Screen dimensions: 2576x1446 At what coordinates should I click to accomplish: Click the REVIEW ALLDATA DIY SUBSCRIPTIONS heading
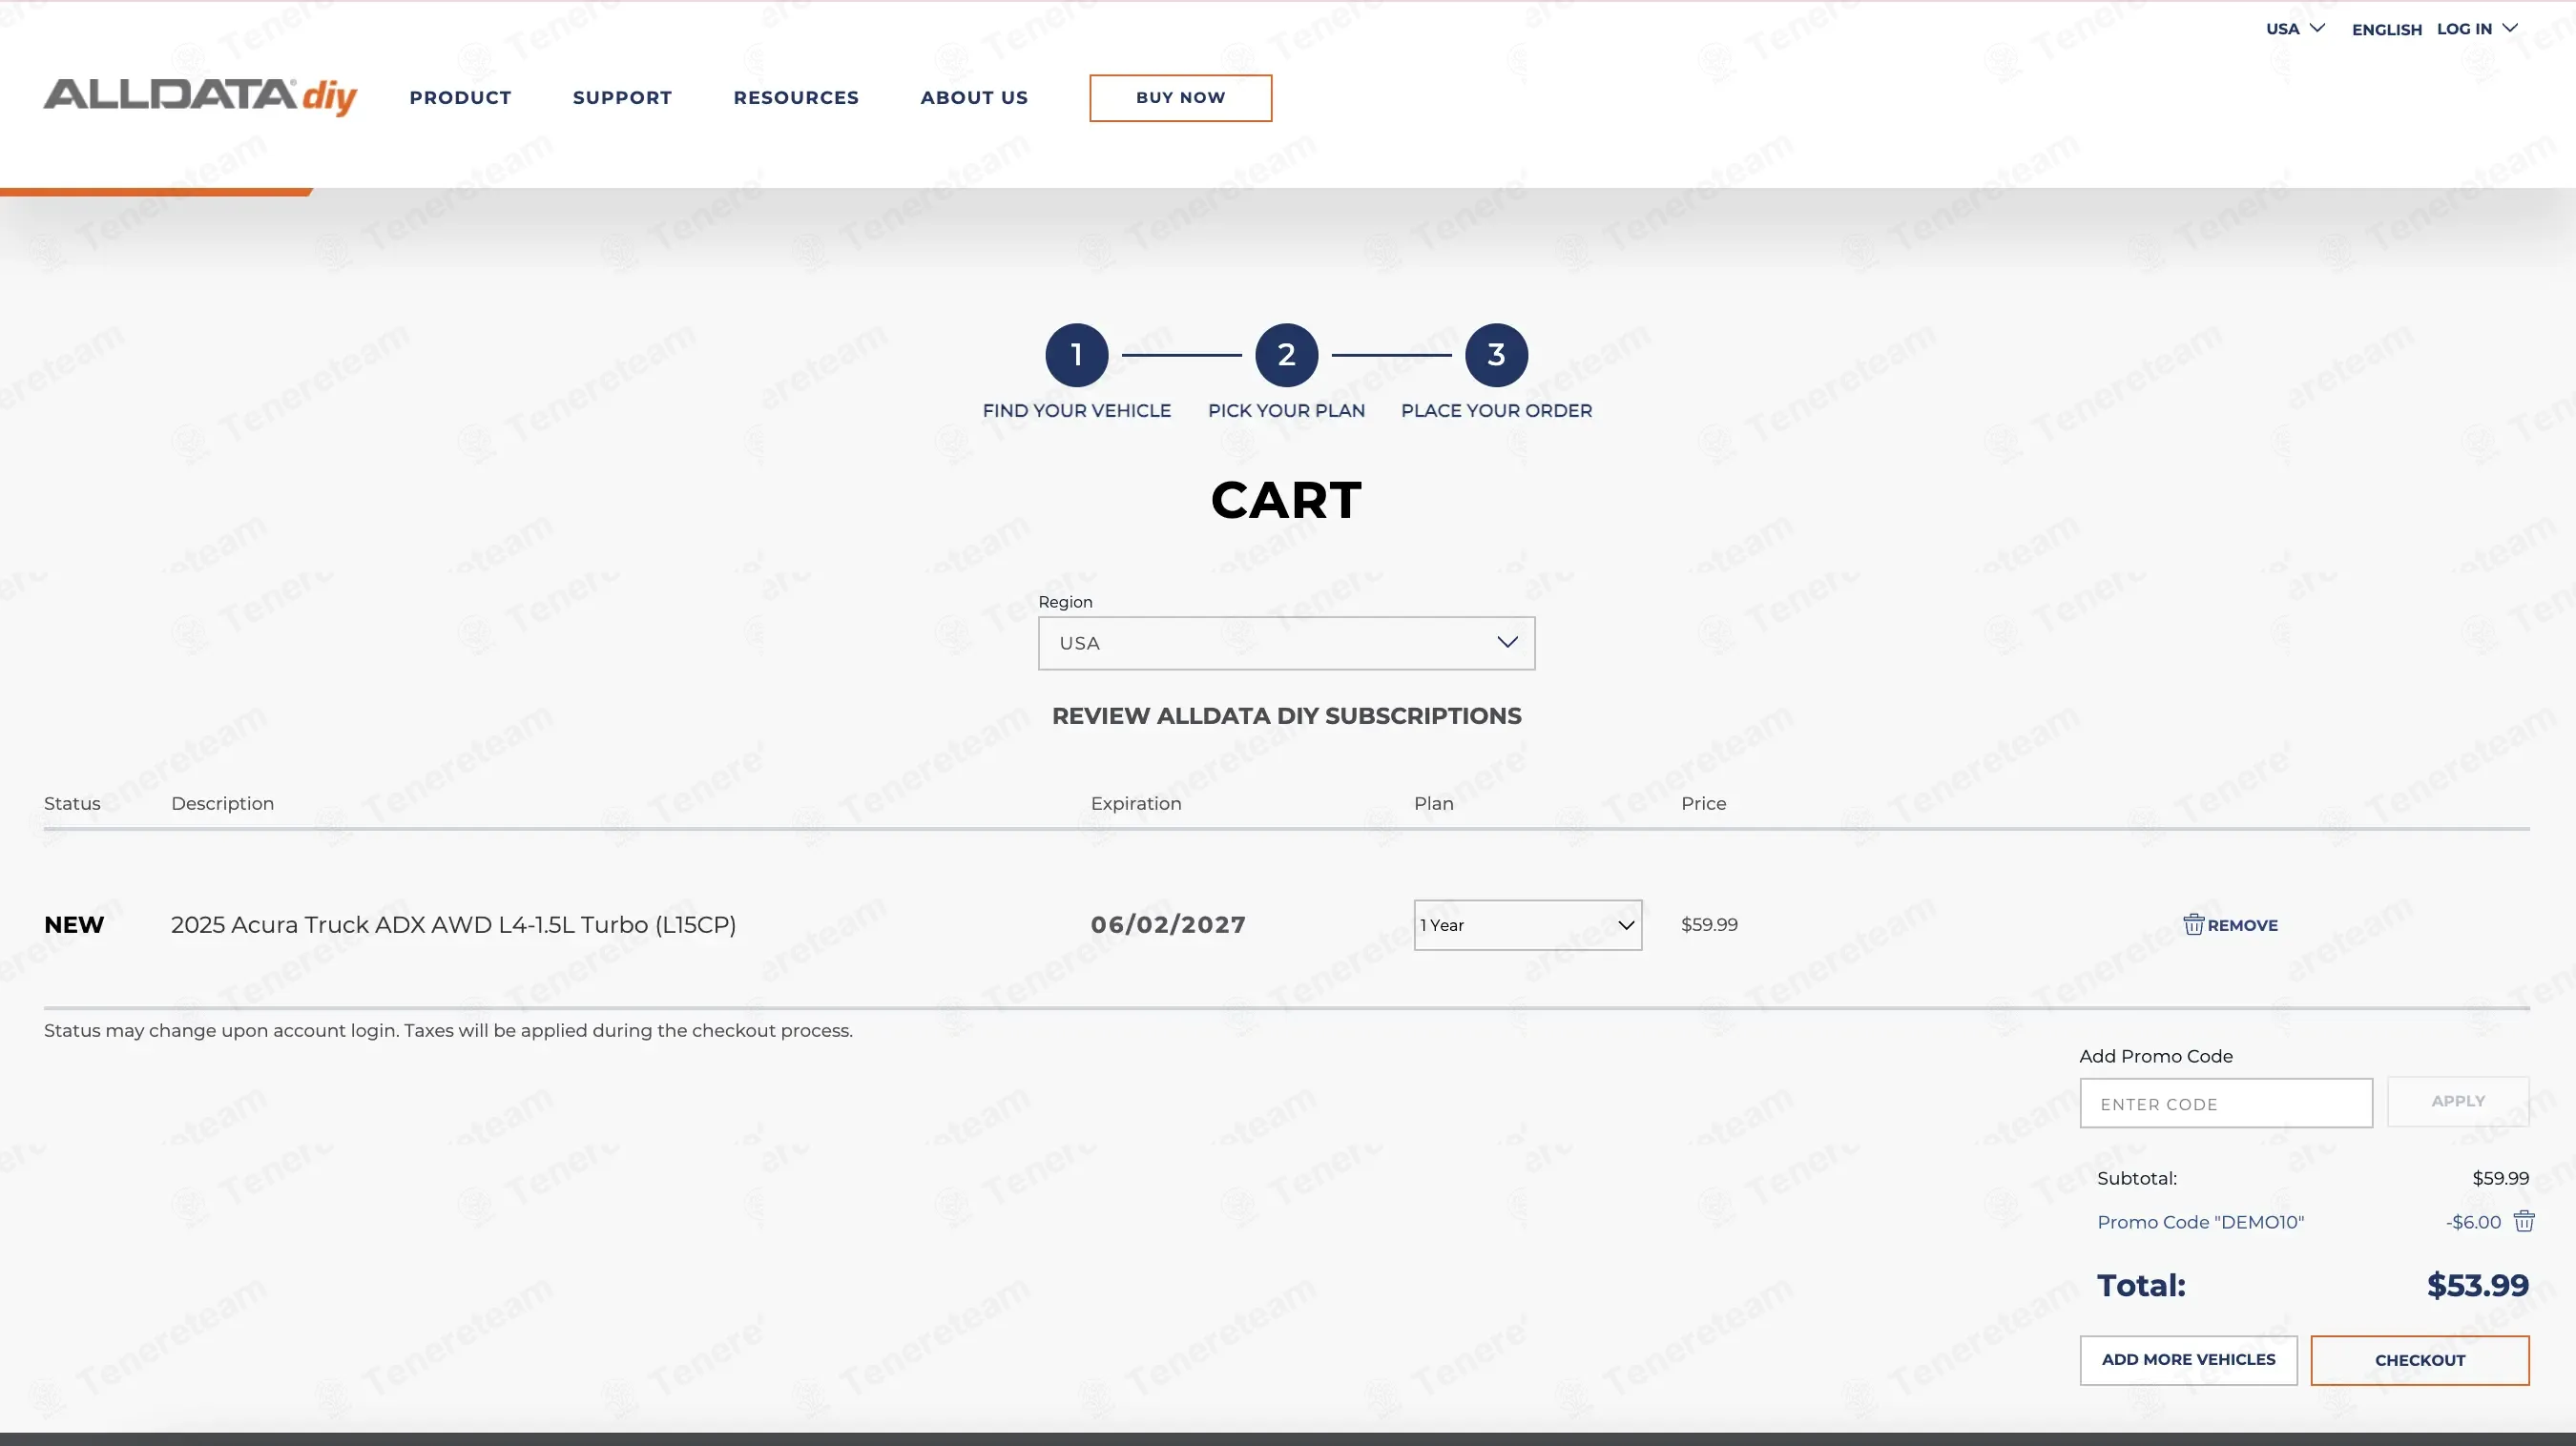tap(1286, 716)
